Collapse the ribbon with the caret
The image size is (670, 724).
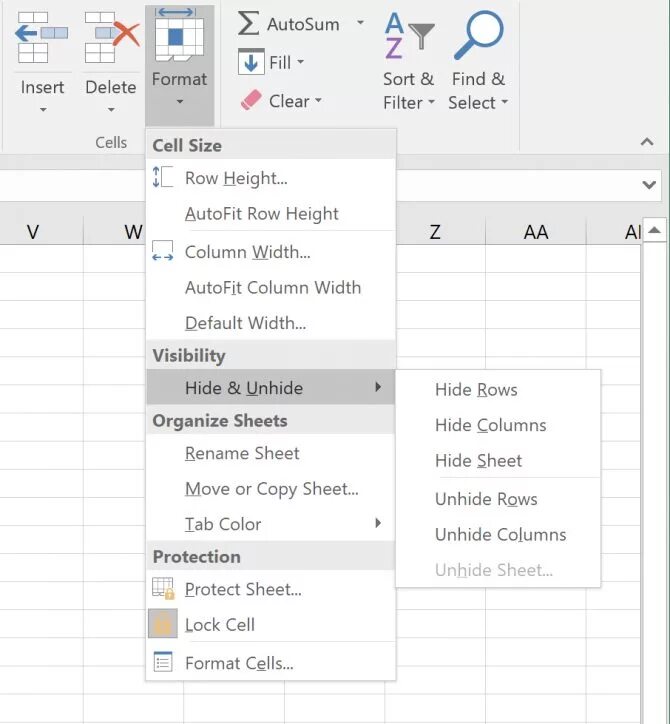(x=646, y=143)
